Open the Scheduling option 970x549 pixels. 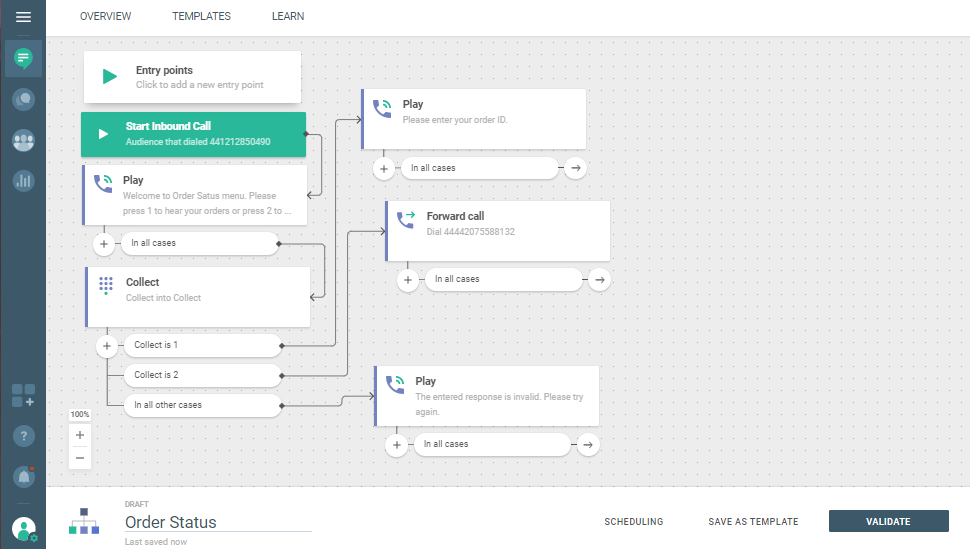point(633,521)
